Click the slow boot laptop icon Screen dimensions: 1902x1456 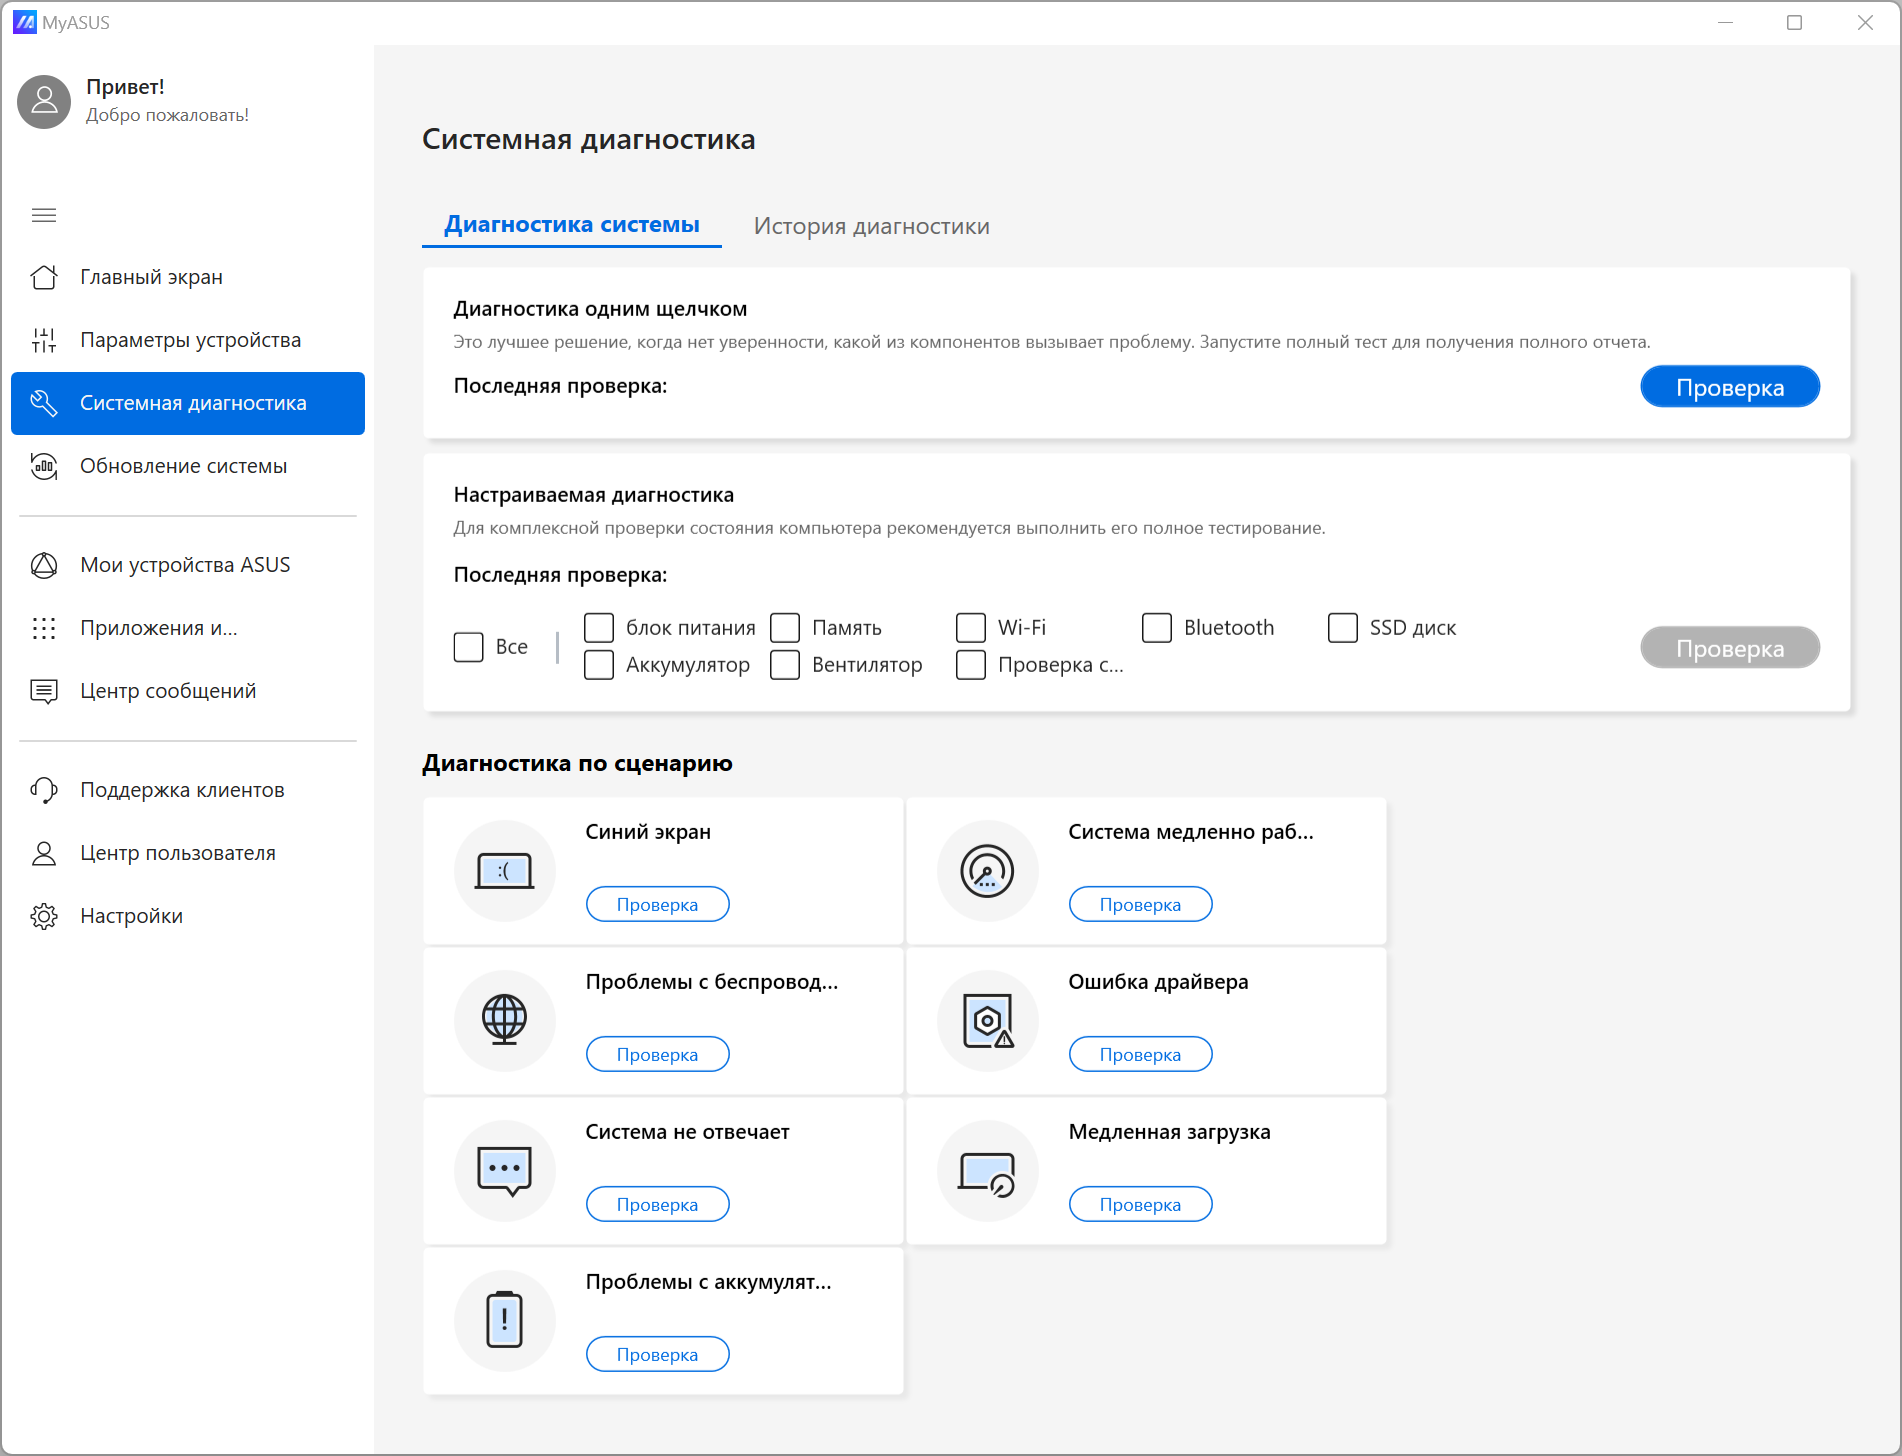(987, 1171)
